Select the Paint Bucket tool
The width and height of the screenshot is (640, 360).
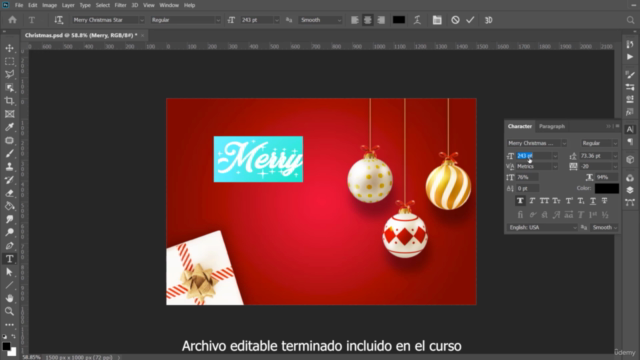(x=9, y=206)
